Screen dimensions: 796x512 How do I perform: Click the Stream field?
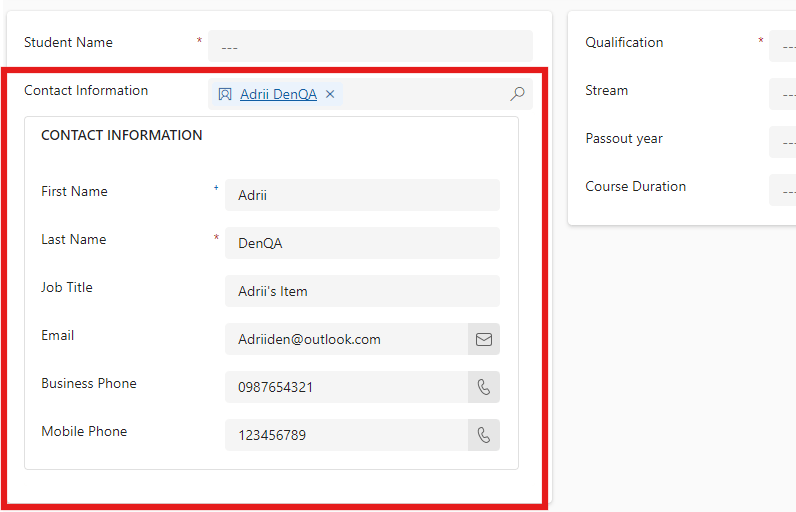(782, 94)
